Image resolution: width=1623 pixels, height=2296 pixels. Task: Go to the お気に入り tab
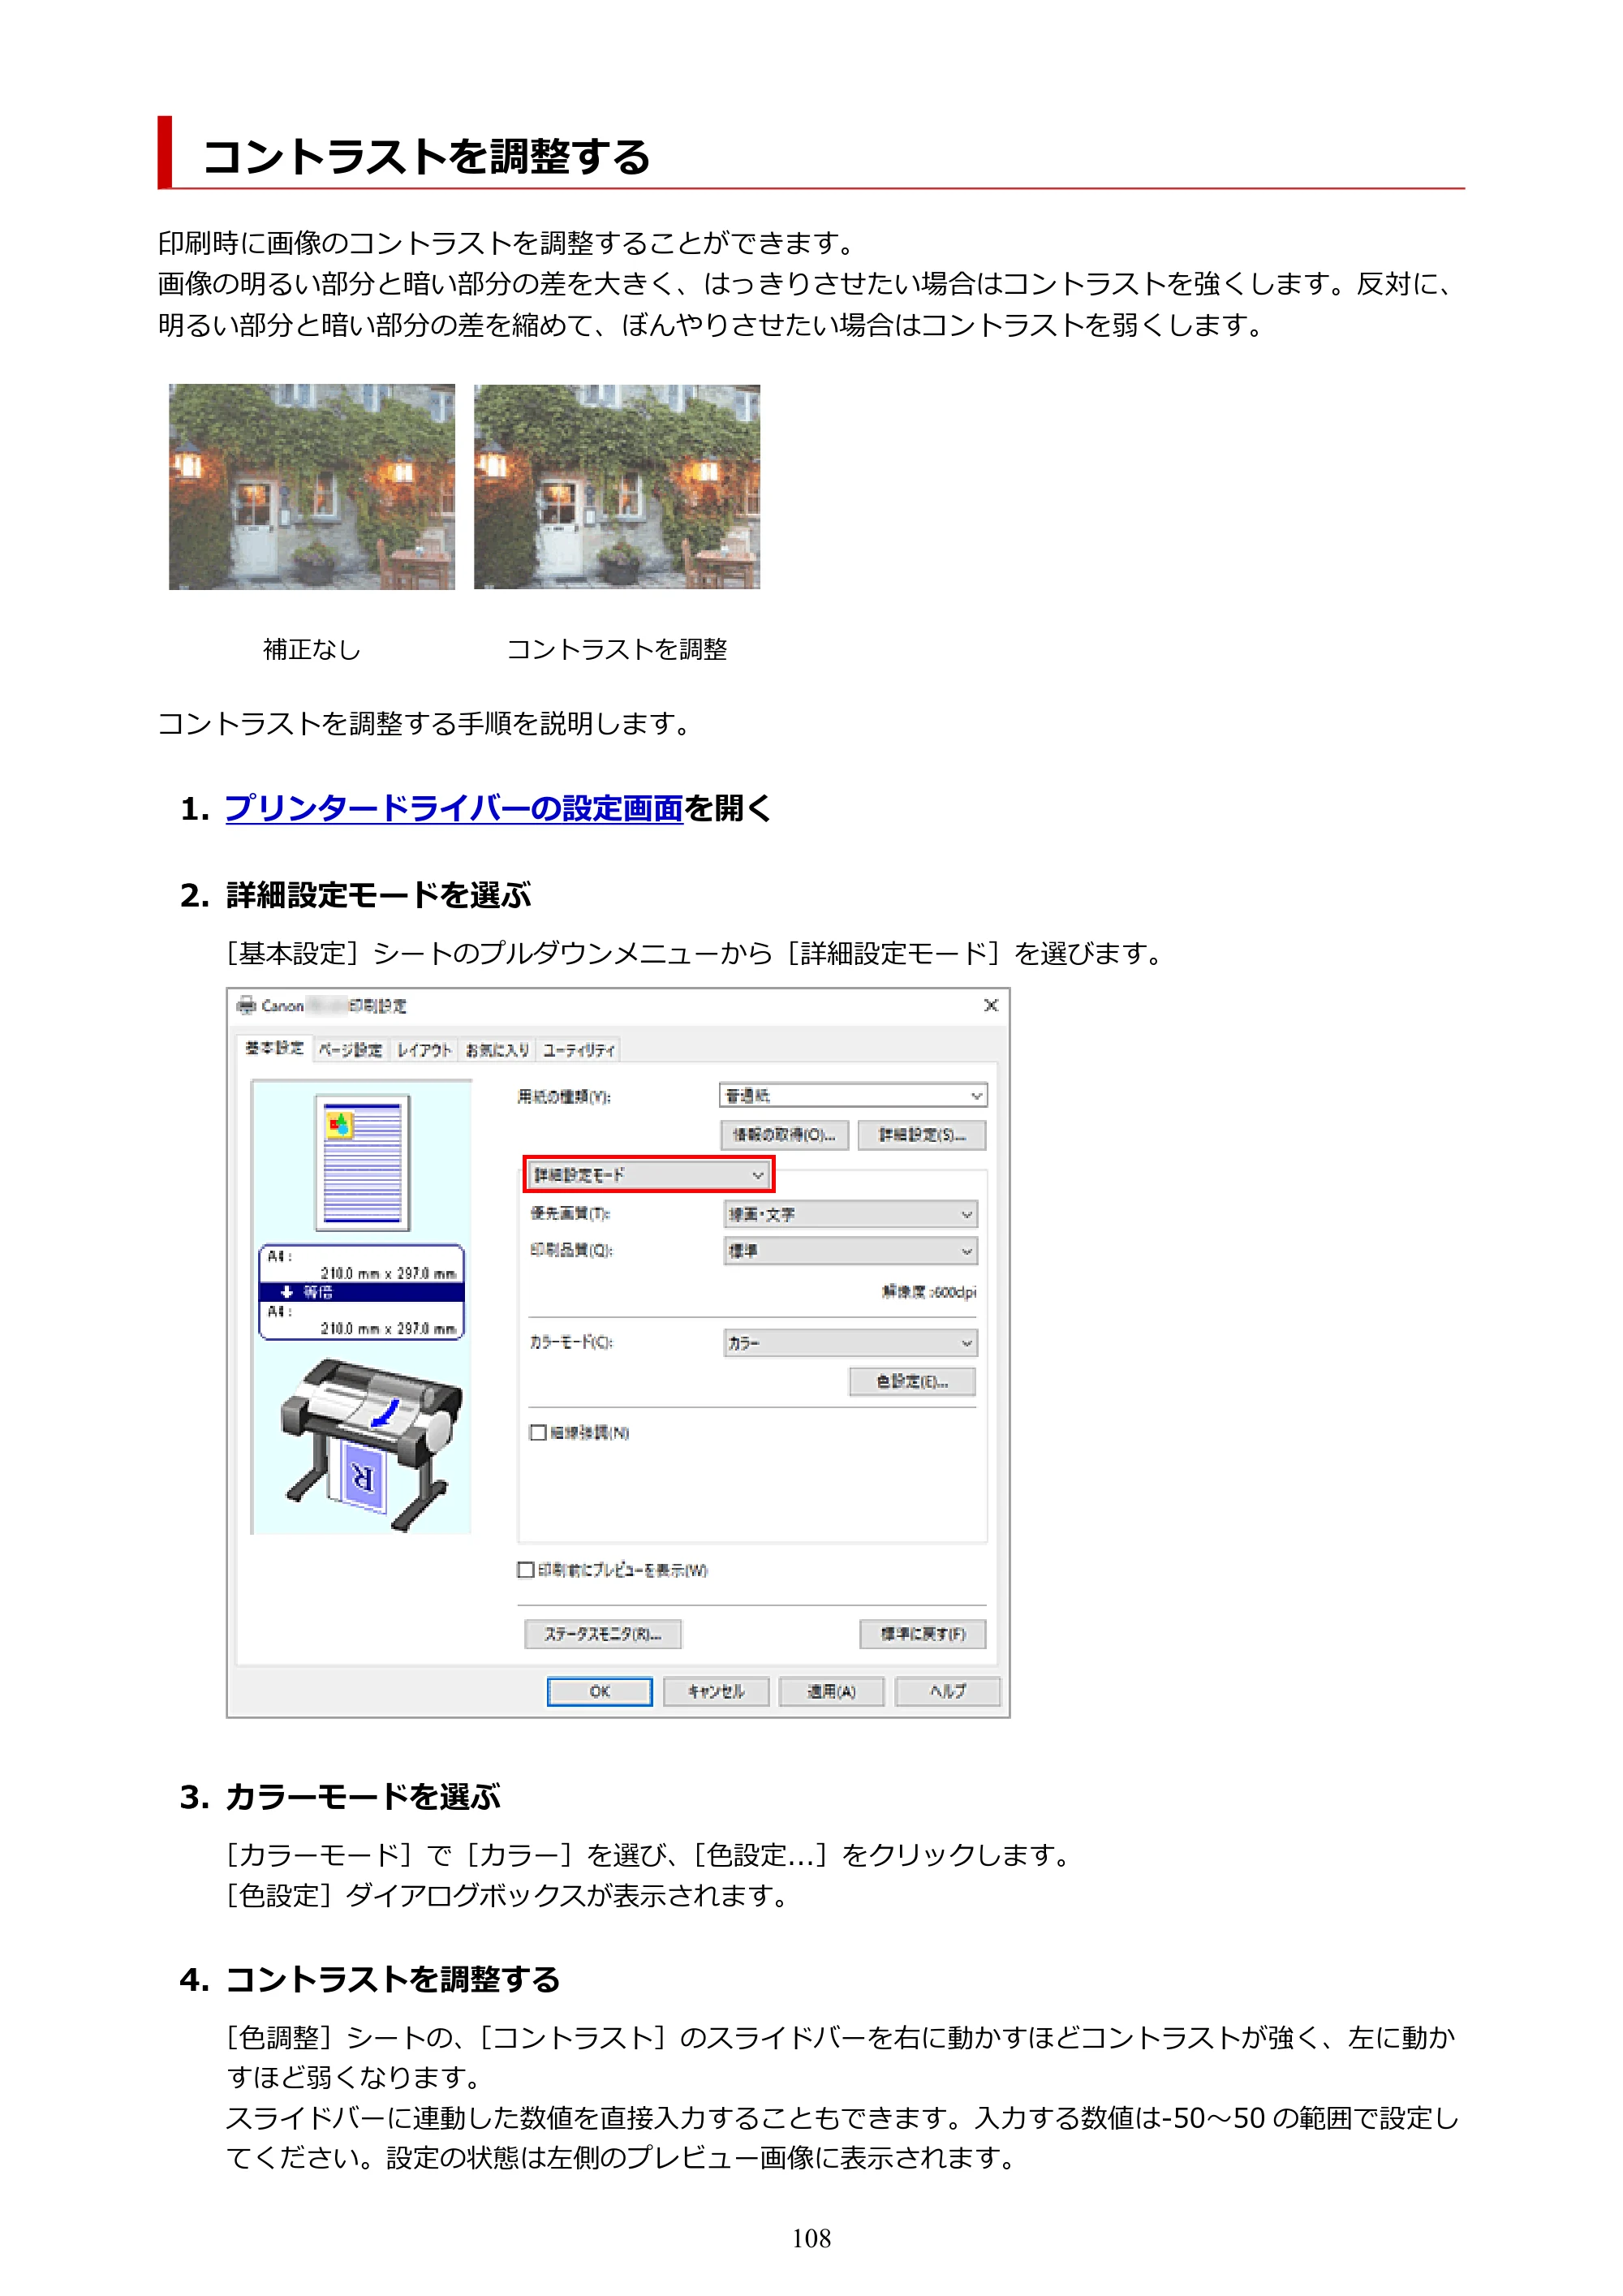click(497, 1050)
